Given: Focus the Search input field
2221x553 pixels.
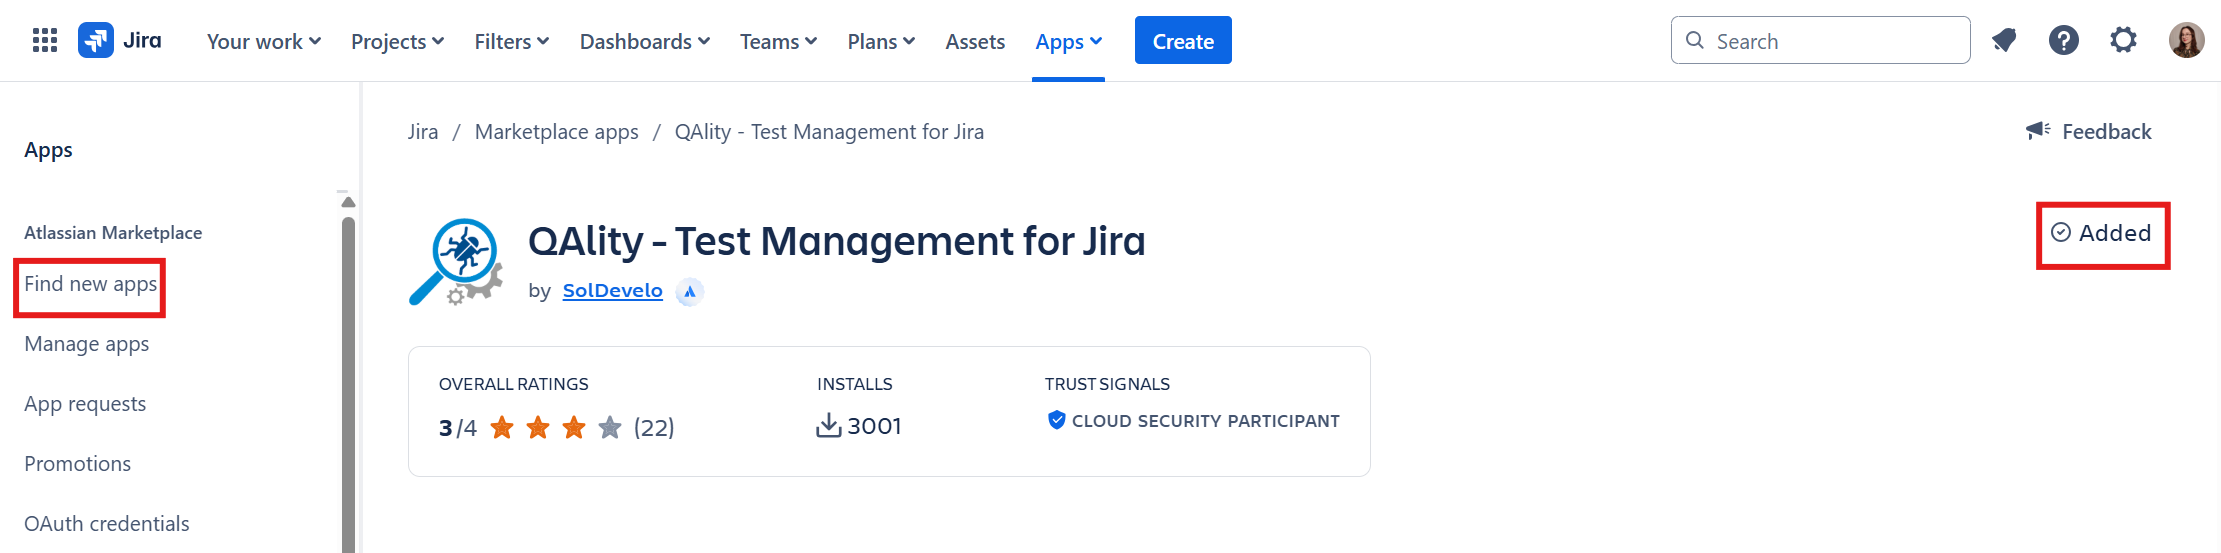Looking at the screenshot, I should click(x=1820, y=40).
